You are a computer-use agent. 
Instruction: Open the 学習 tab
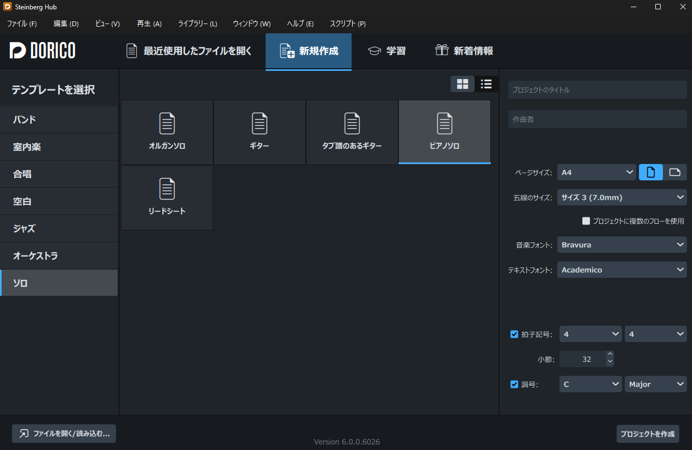387,51
